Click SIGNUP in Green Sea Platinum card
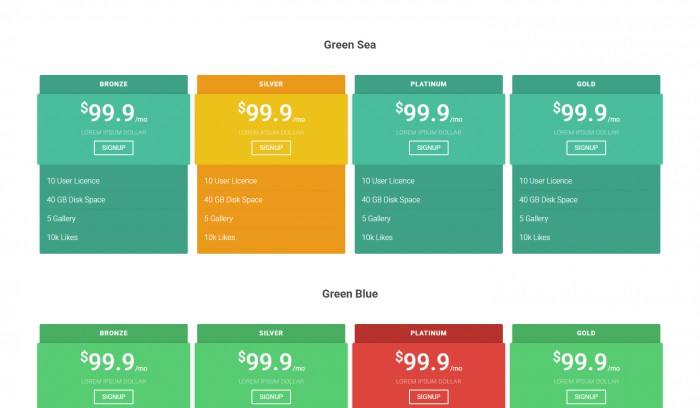Screen dimensions: 700x408 [429, 148]
